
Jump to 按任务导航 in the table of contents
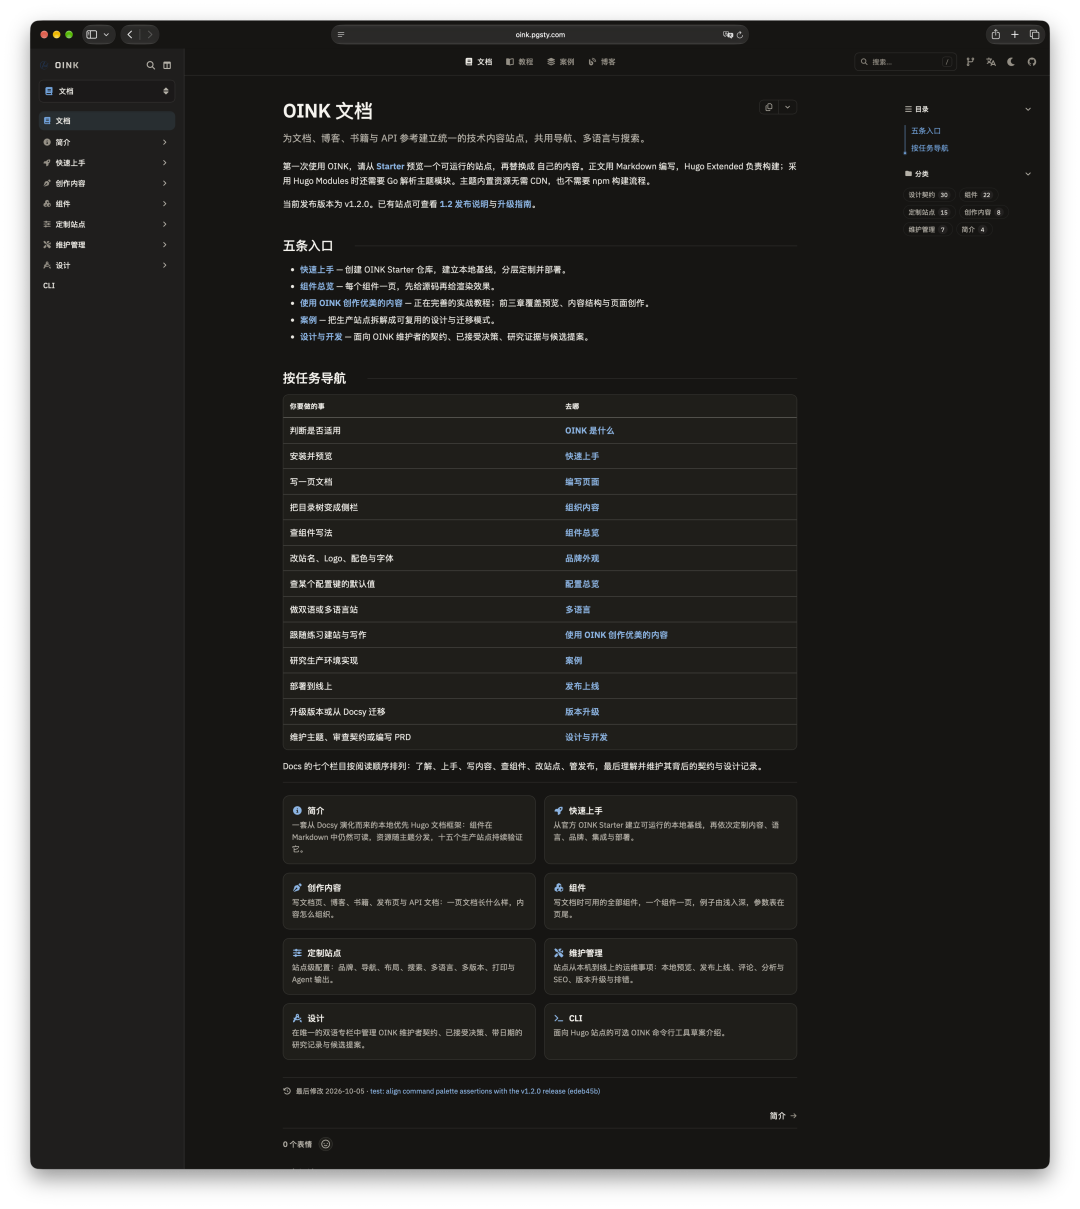(x=930, y=148)
